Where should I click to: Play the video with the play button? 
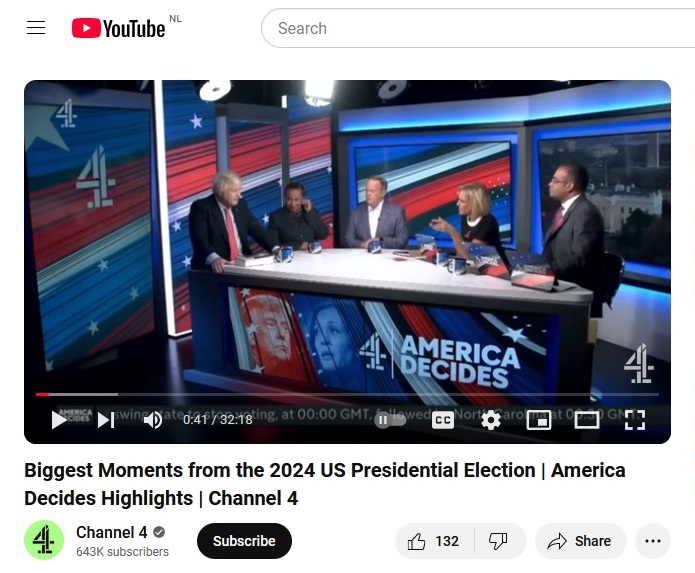(59, 420)
